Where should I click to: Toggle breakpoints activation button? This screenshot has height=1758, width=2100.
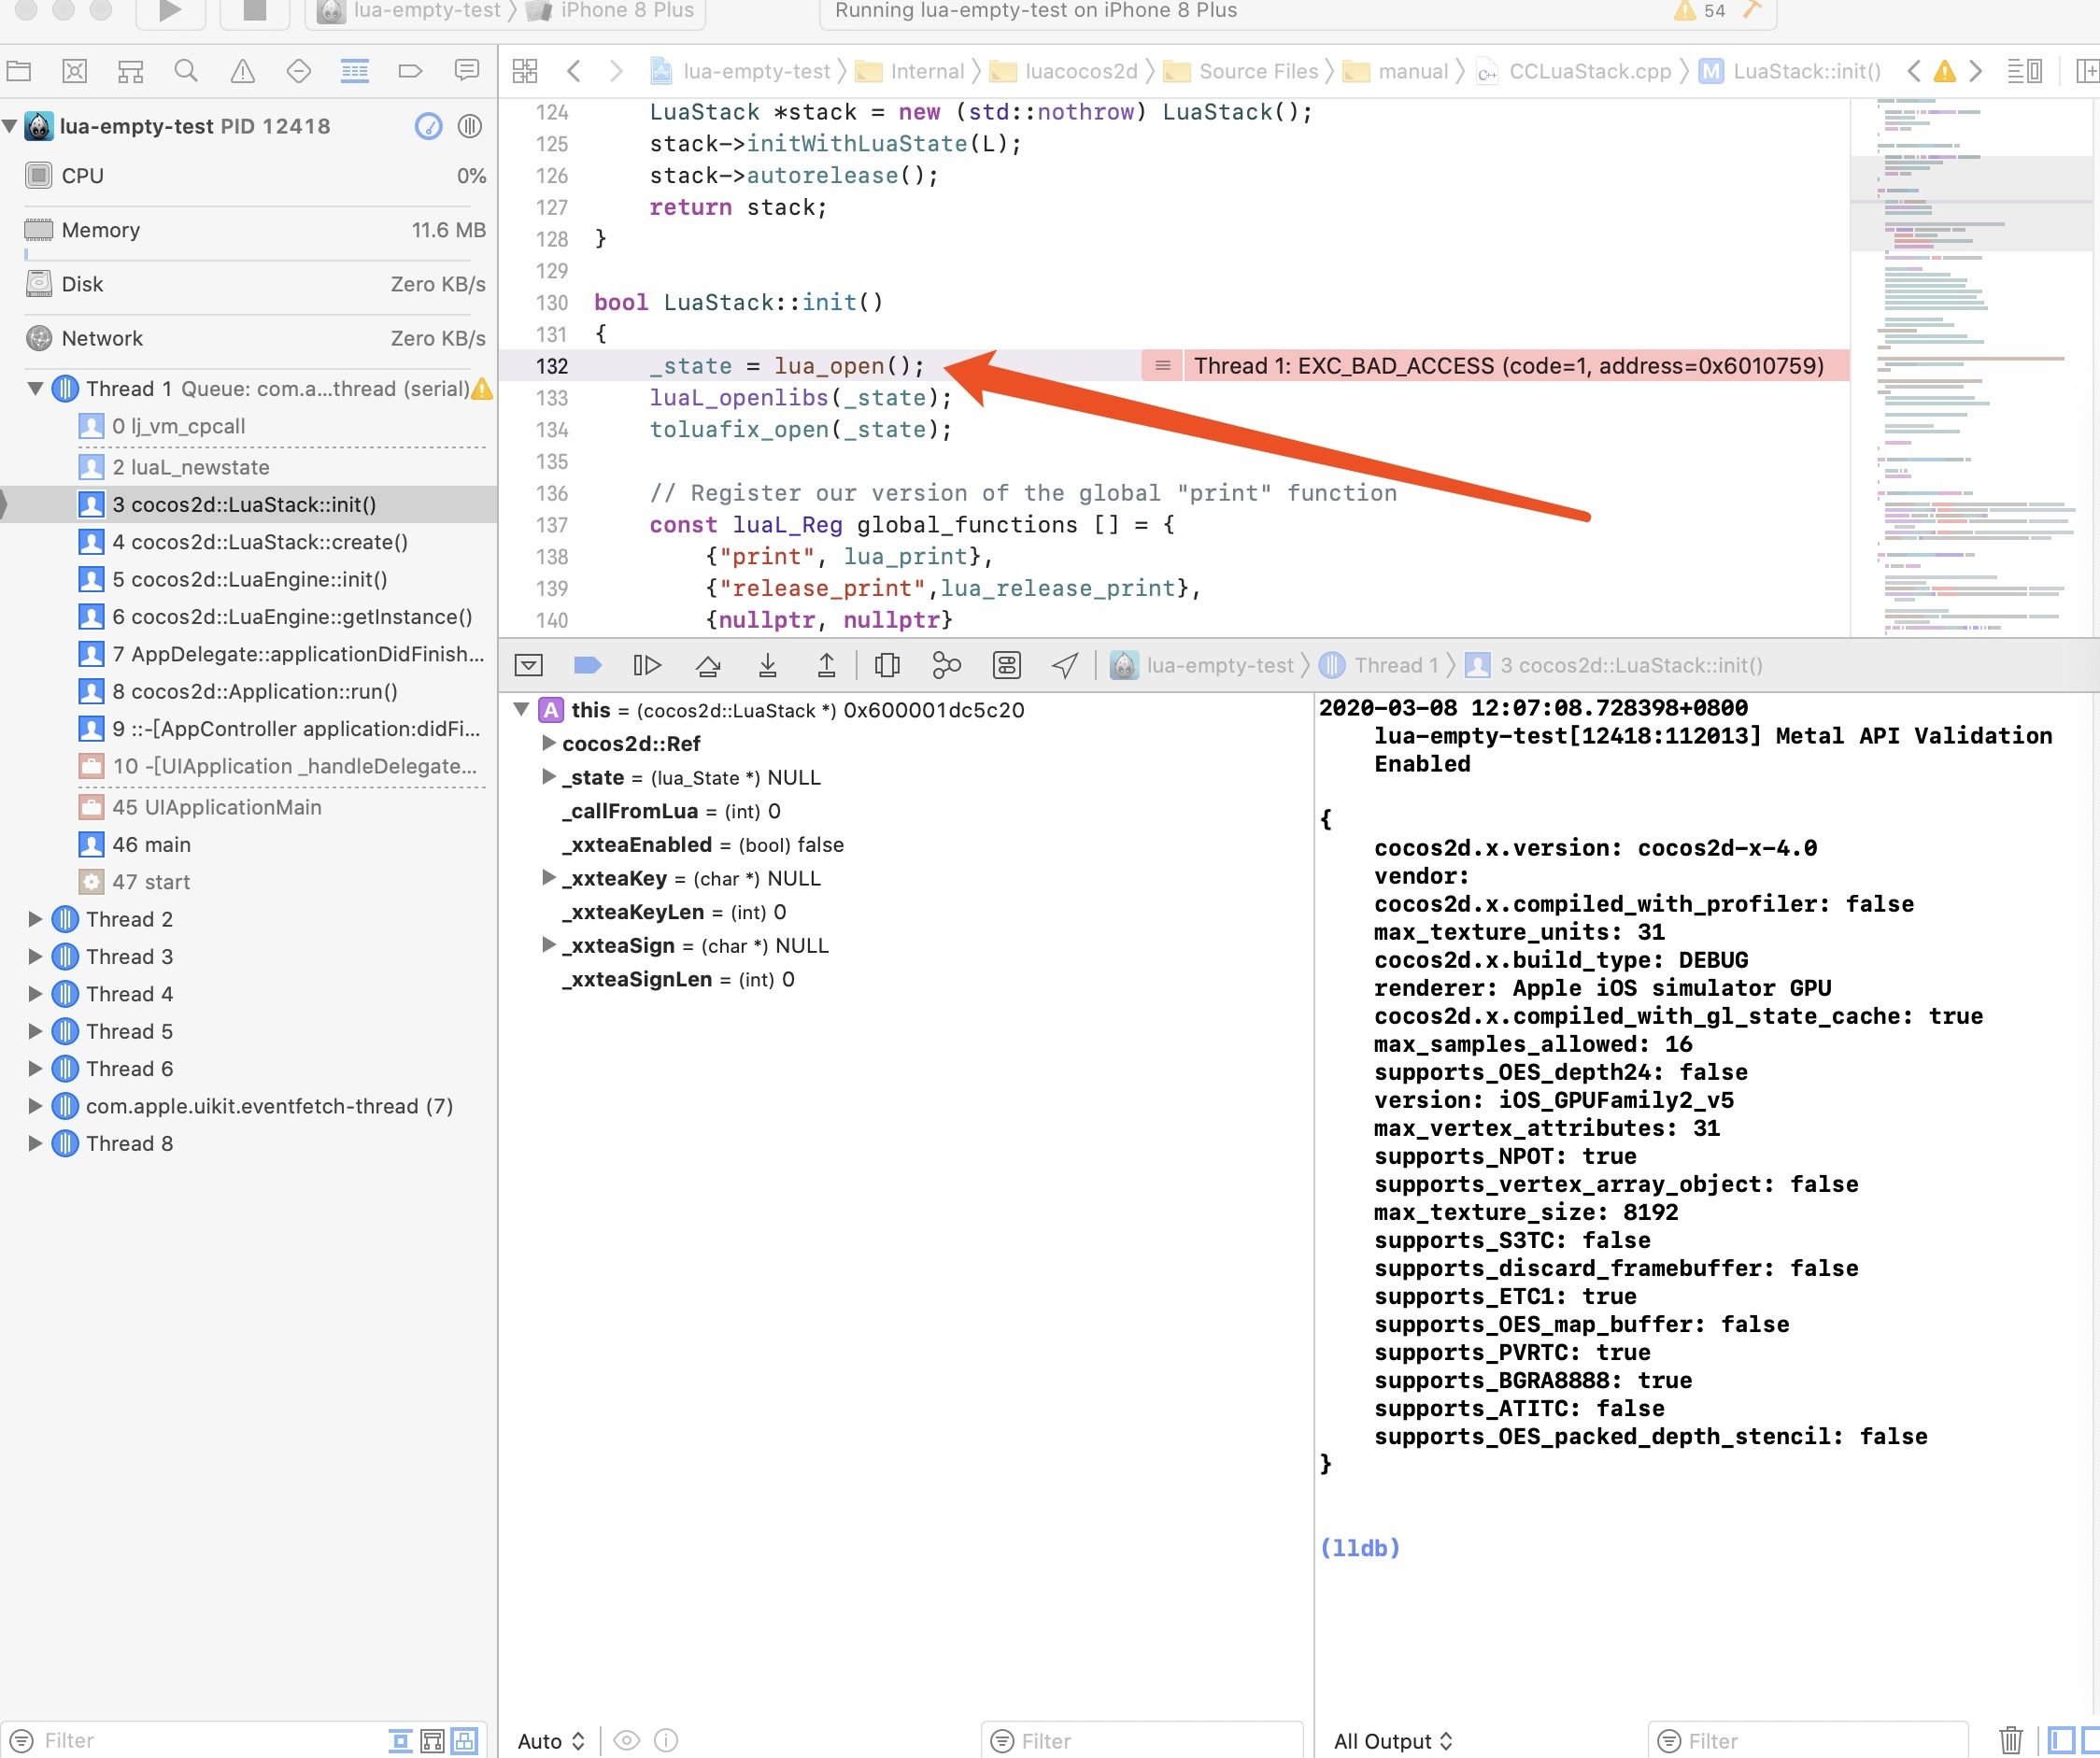point(587,665)
